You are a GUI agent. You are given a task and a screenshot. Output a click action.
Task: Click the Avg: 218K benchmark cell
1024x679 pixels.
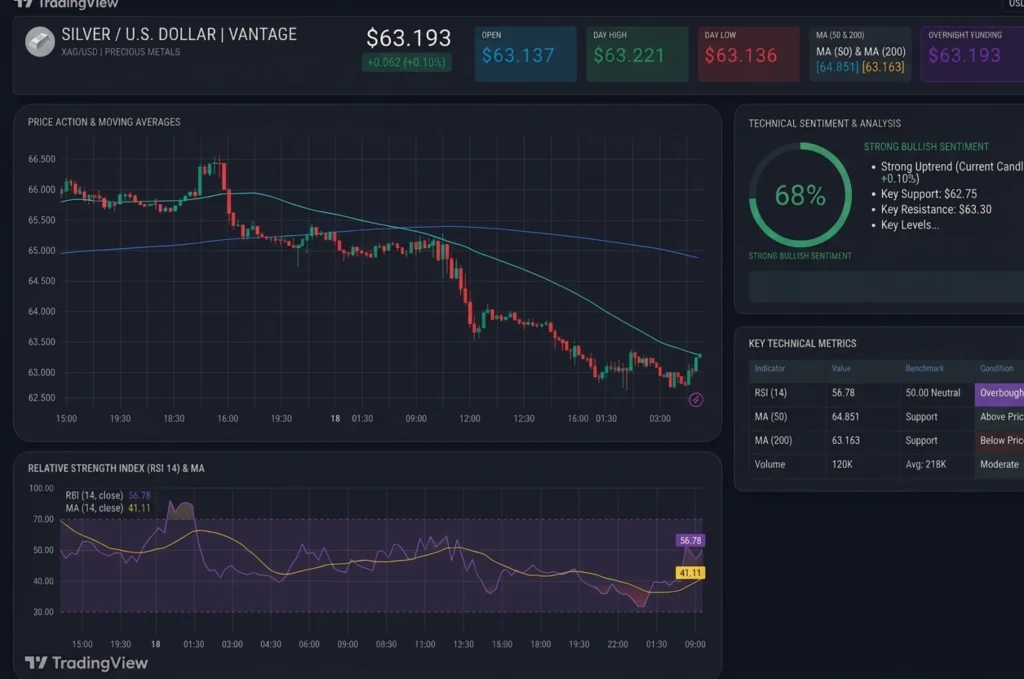[925, 464]
